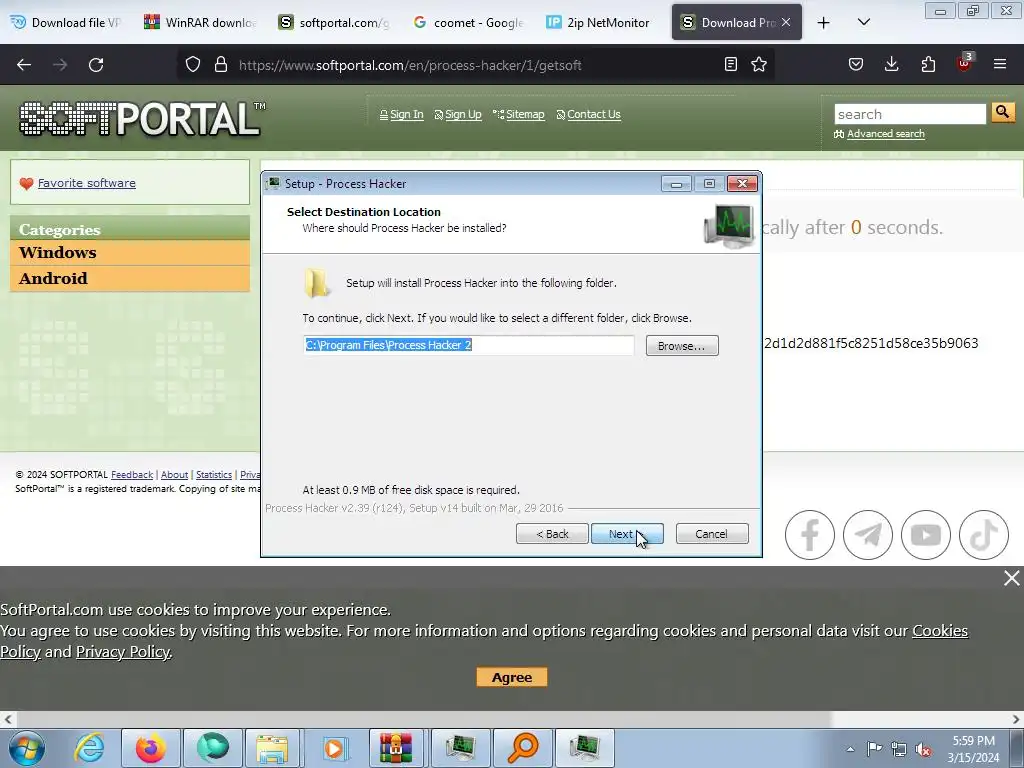Click Browse to choose another folder
The width and height of the screenshot is (1024, 768).
682,346
